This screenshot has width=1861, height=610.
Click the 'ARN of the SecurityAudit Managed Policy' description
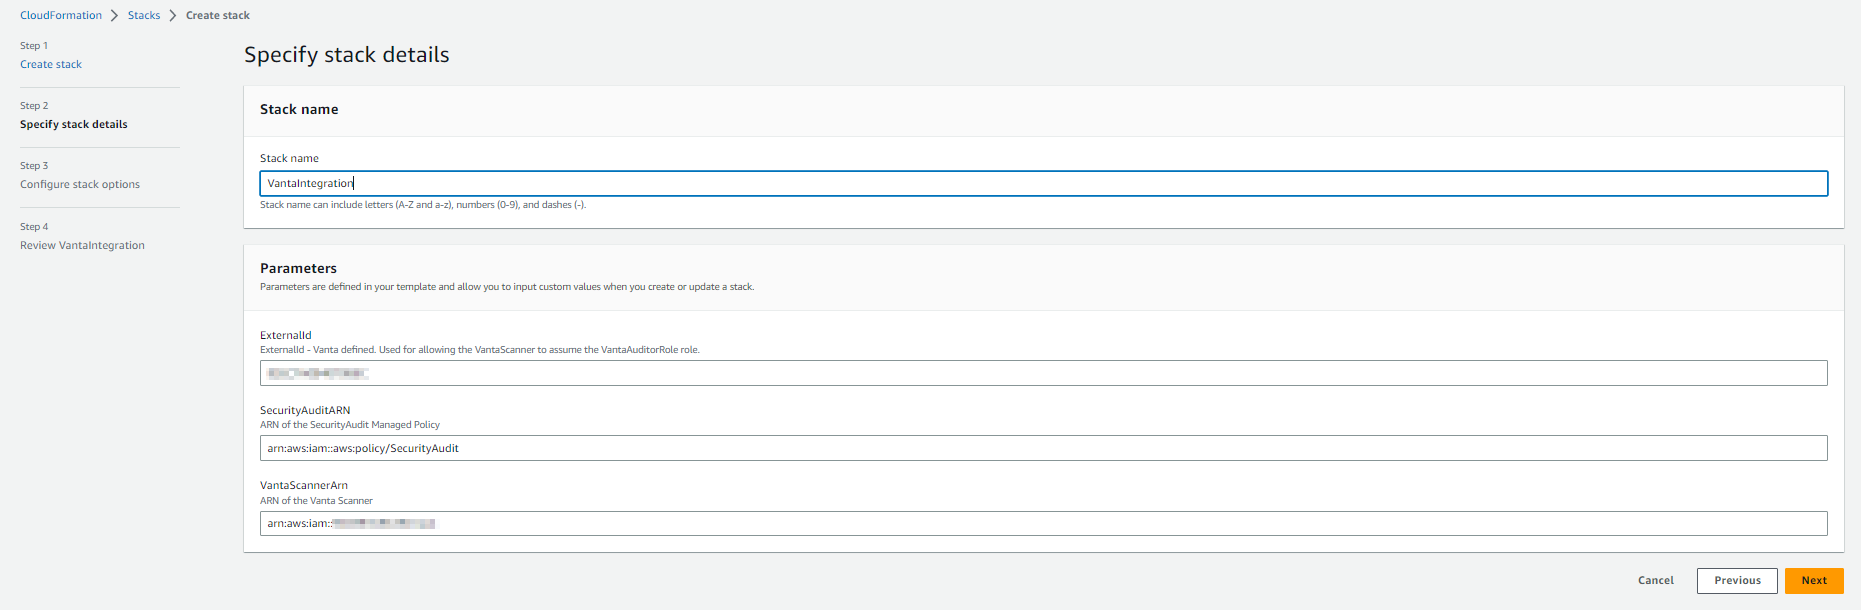pyautogui.click(x=350, y=425)
